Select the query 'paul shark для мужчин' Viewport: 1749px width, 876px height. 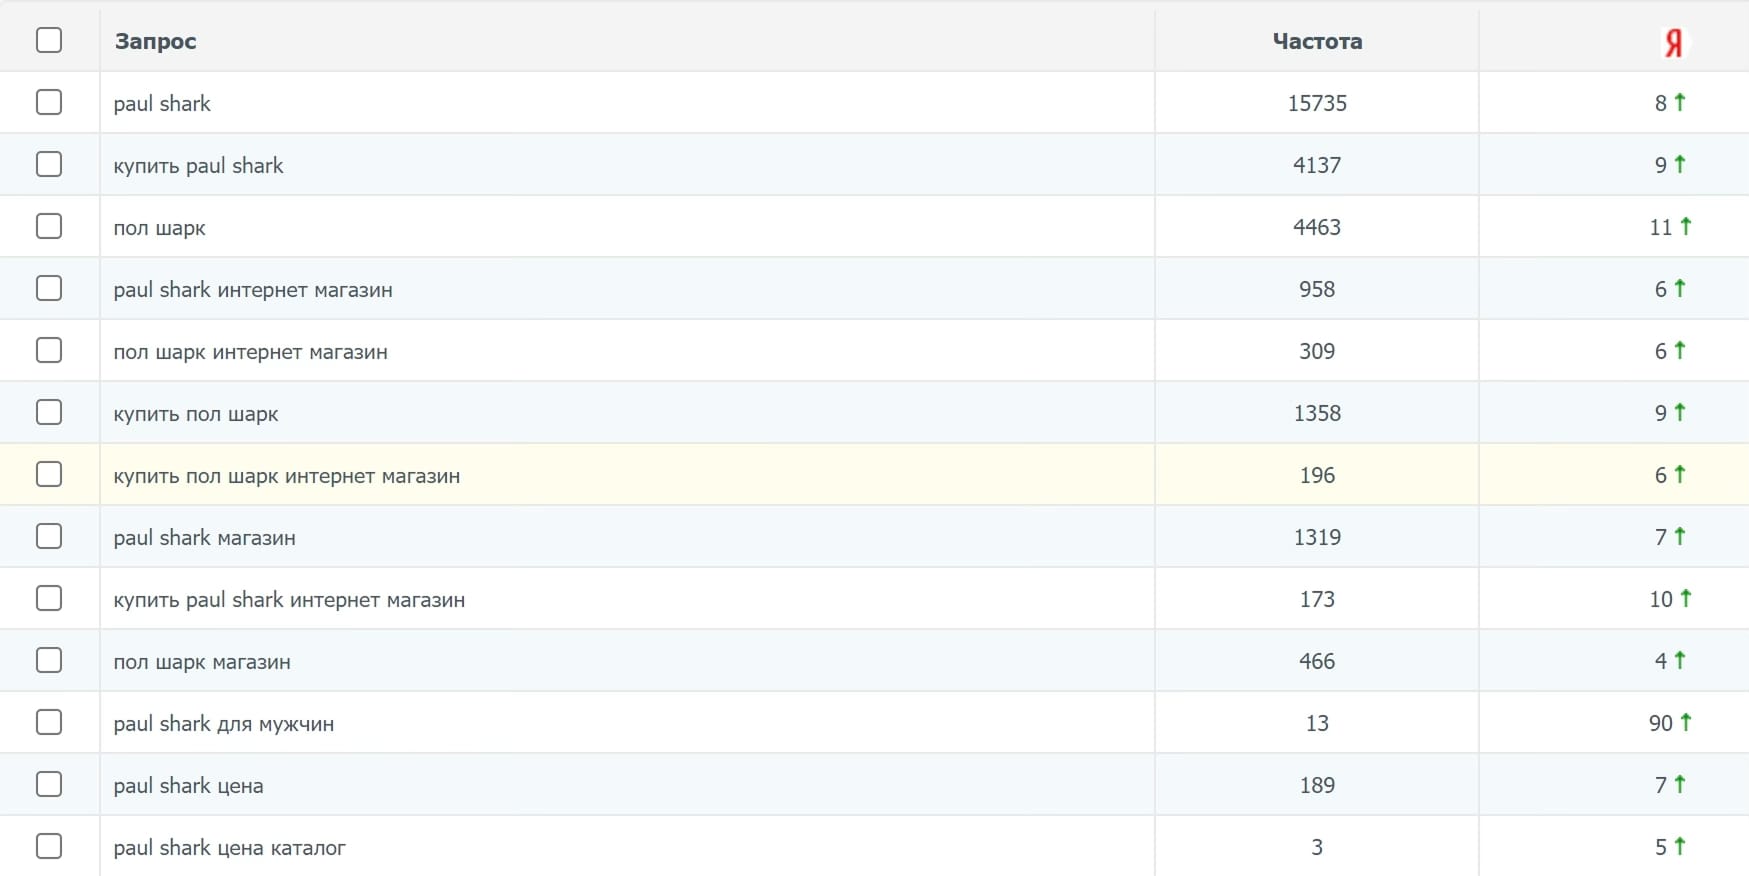point(224,724)
